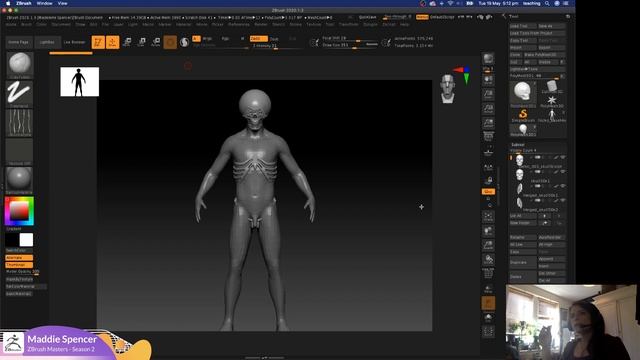Open Lightbox Tools browser
Viewport: 640px width, 360px height.
(x=537, y=69)
